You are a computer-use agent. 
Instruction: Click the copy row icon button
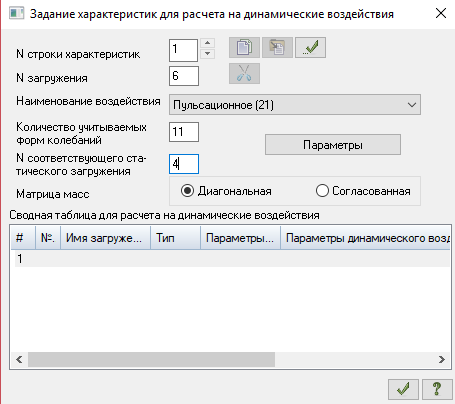coord(244,47)
